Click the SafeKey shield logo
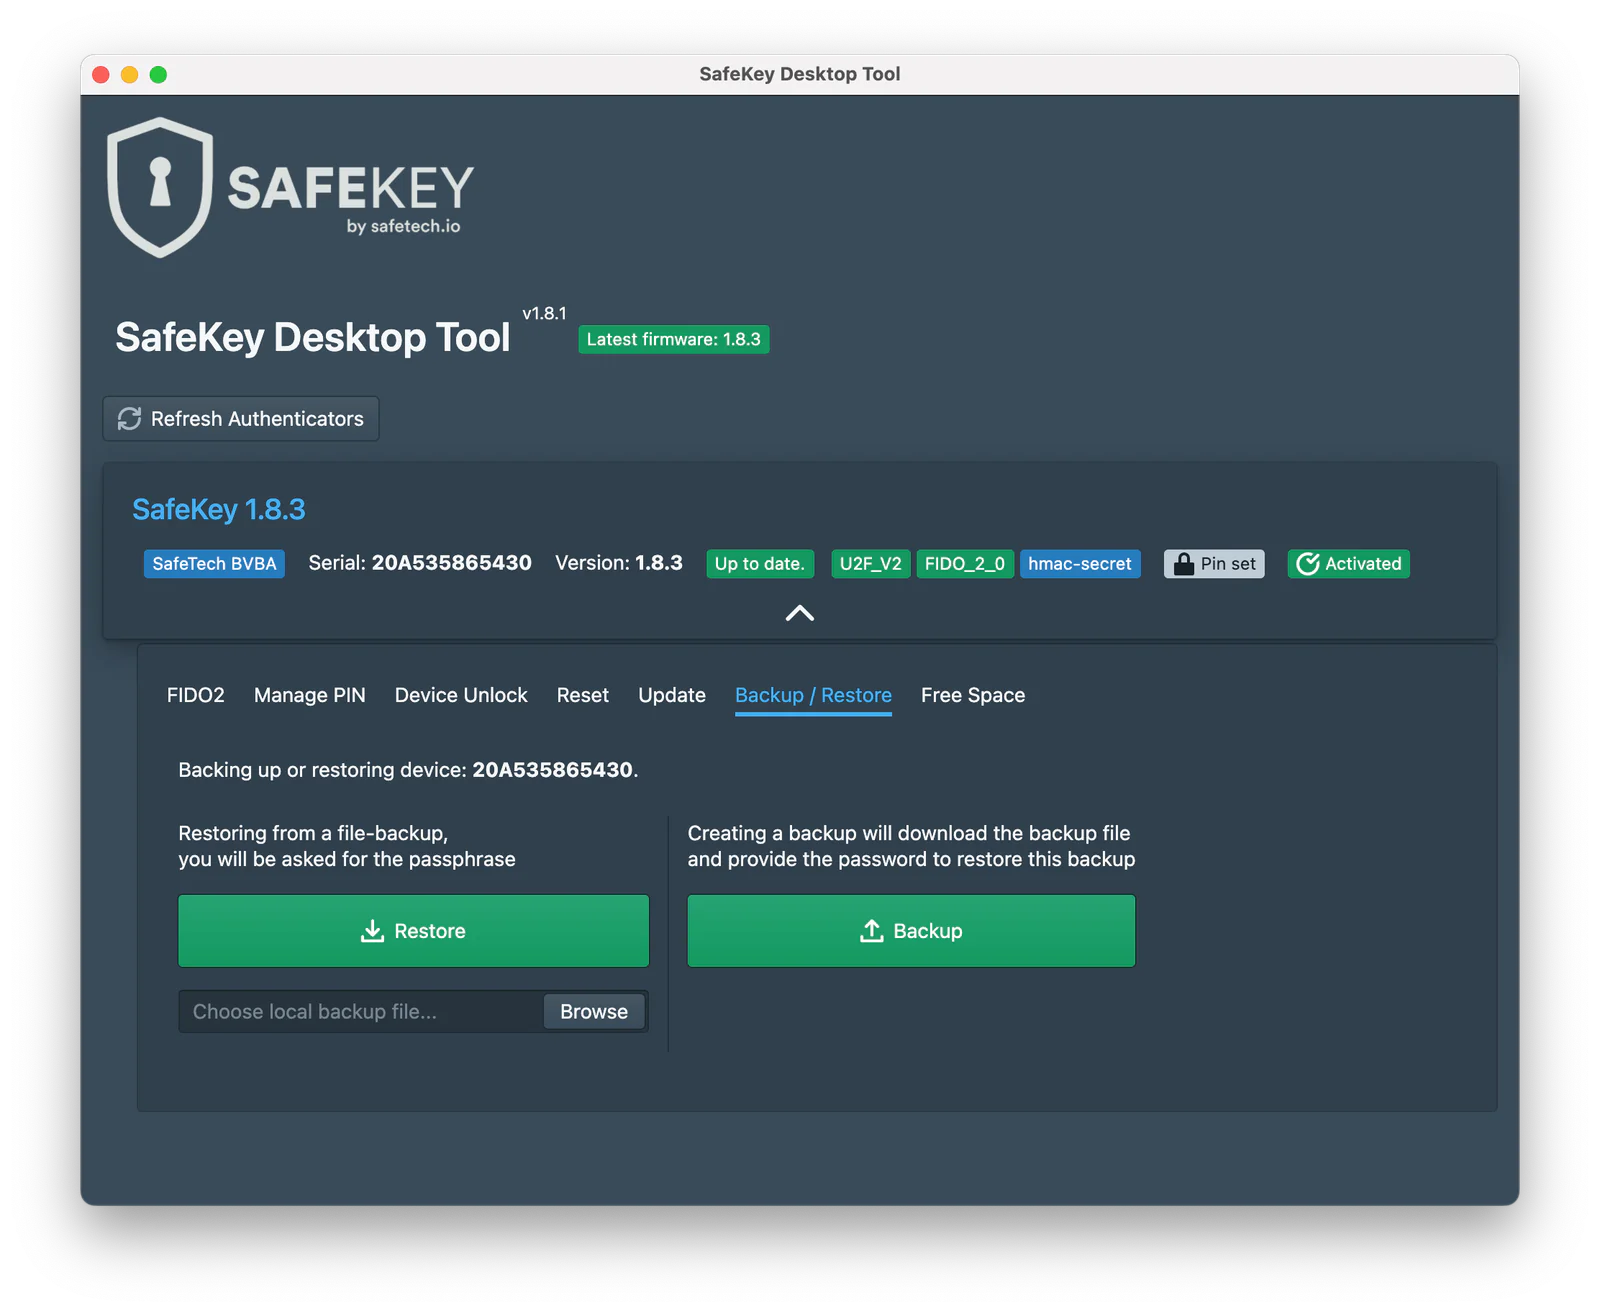 [160, 187]
